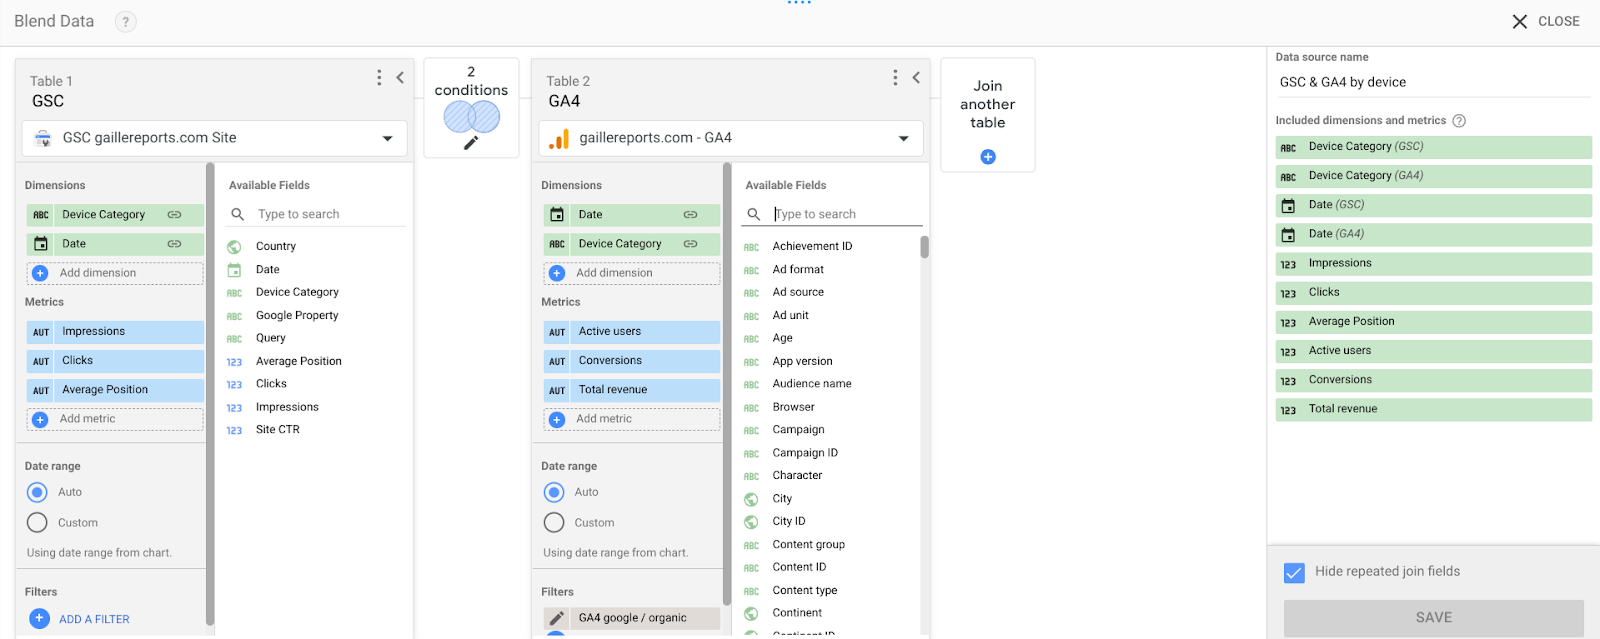Open gaillereports.com - GA4 data source dropdown
This screenshot has width=1600, height=639.
(x=731, y=138)
